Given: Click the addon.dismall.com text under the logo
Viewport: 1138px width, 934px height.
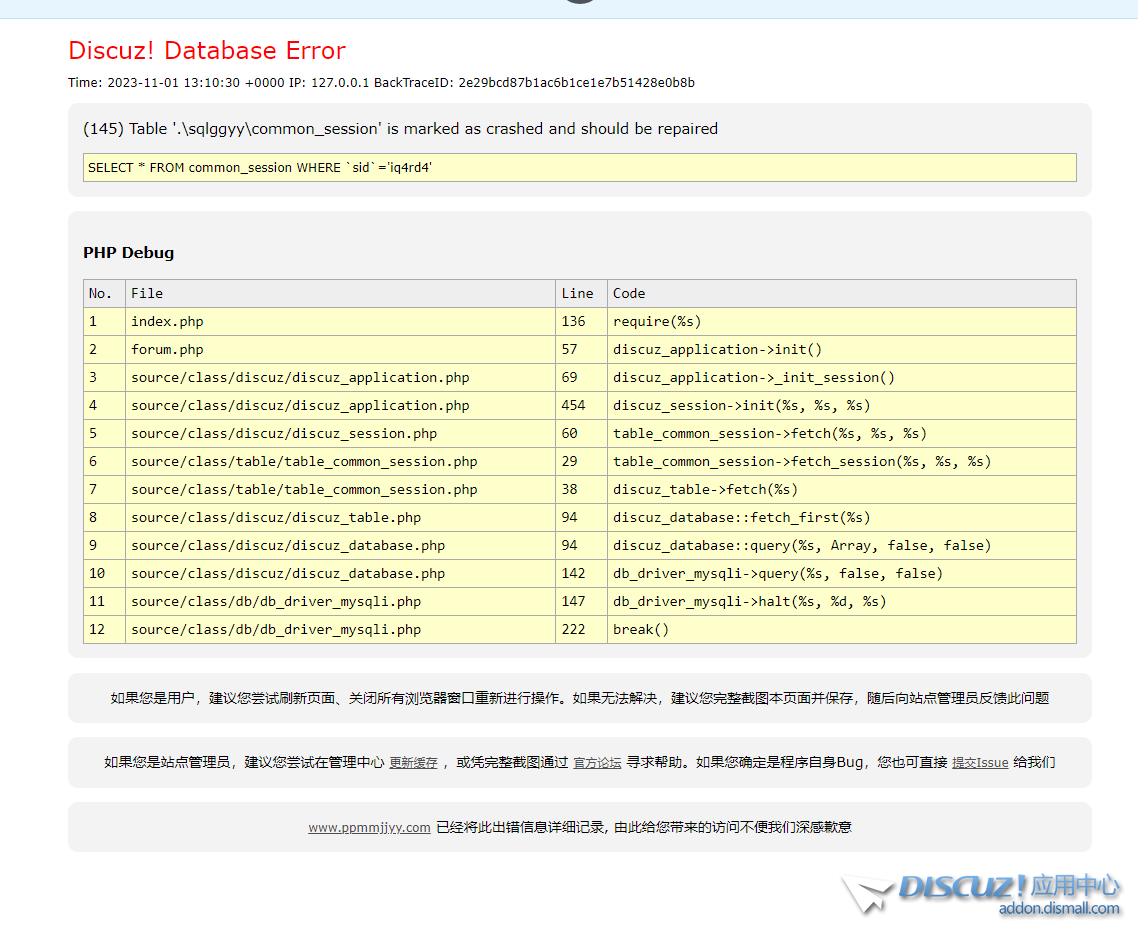Looking at the screenshot, I should coord(1059,909).
